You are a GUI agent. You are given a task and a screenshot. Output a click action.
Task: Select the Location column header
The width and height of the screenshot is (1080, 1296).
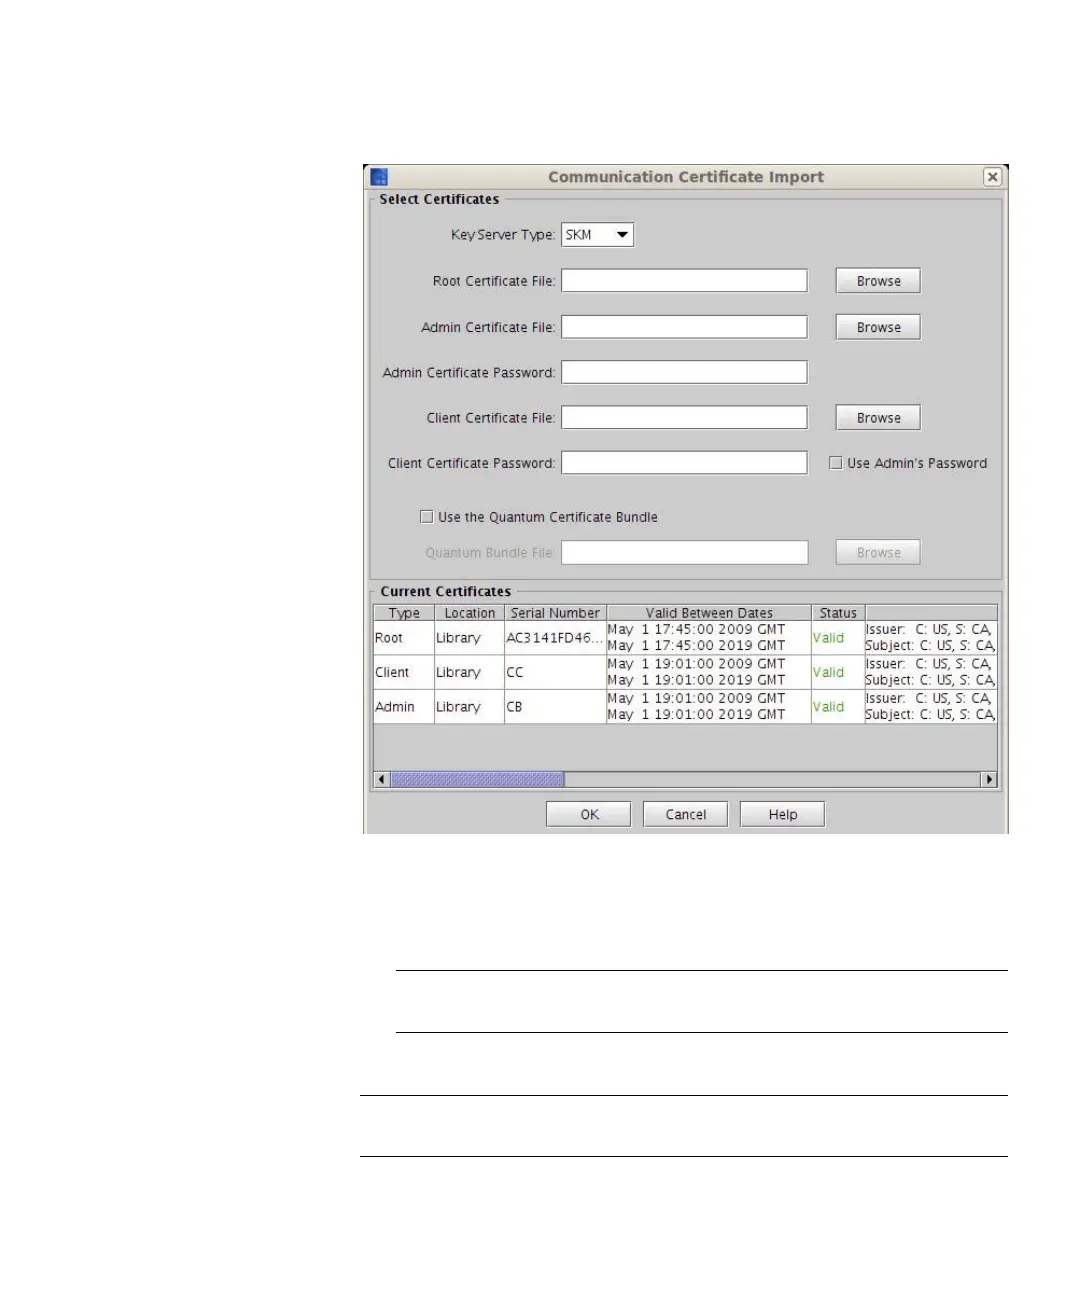point(469,613)
